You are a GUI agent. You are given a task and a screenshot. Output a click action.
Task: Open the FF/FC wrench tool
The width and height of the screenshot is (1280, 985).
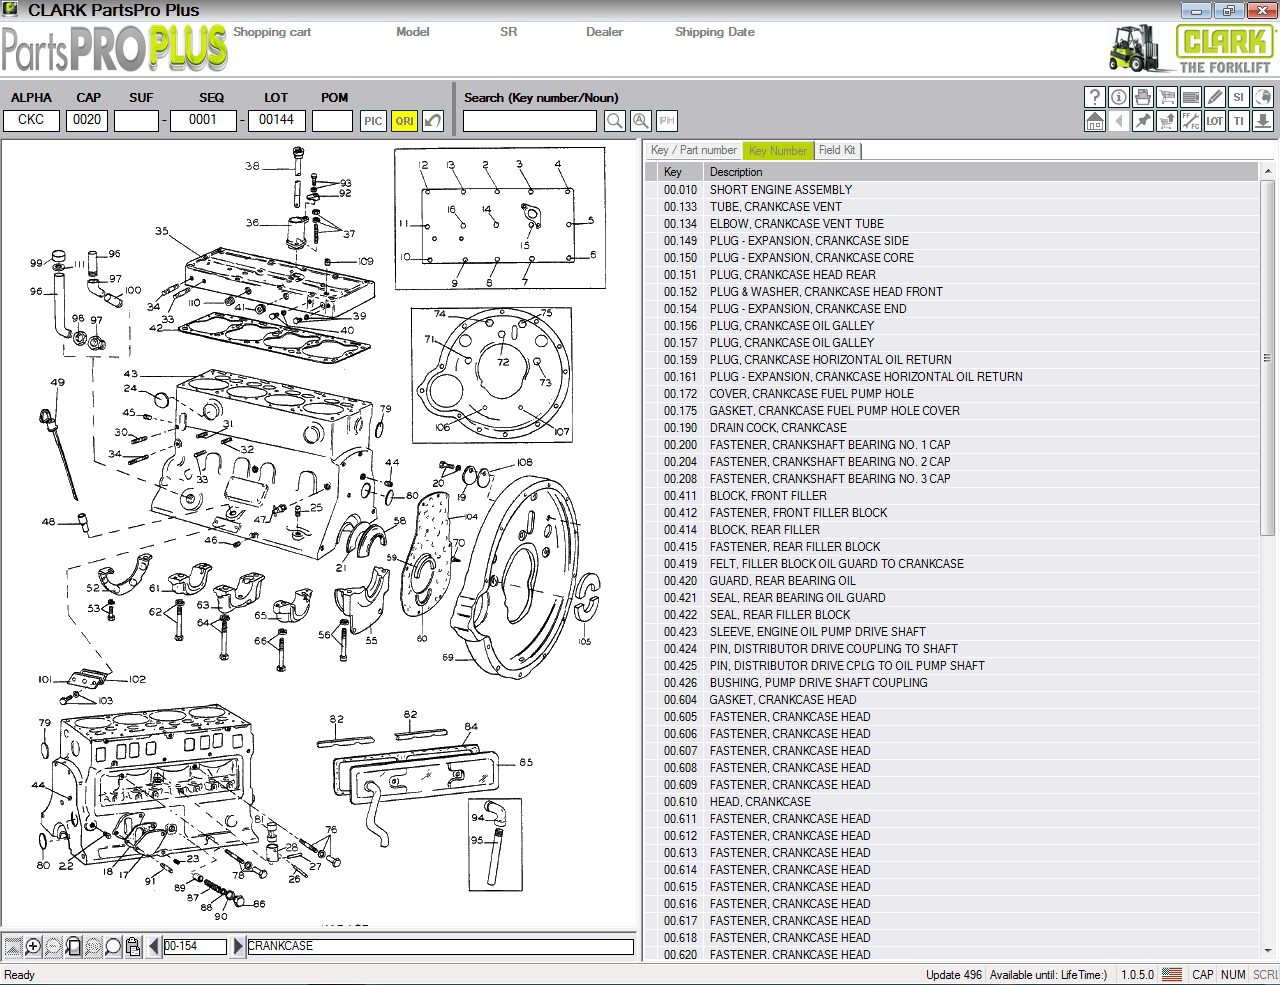pyautogui.click(x=1191, y=121)
